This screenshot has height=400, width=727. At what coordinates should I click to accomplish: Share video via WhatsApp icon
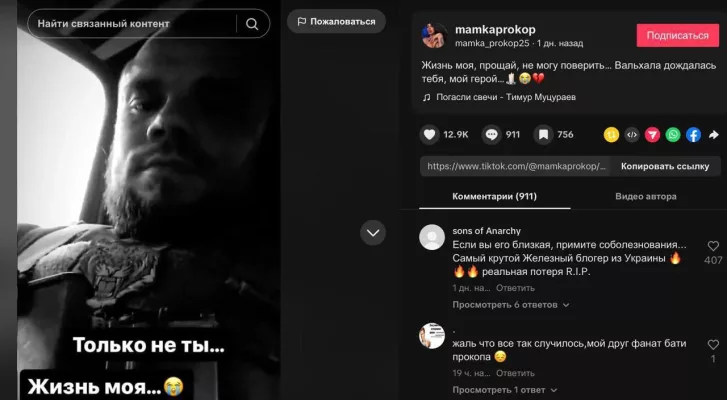click(x=673, y=135)
